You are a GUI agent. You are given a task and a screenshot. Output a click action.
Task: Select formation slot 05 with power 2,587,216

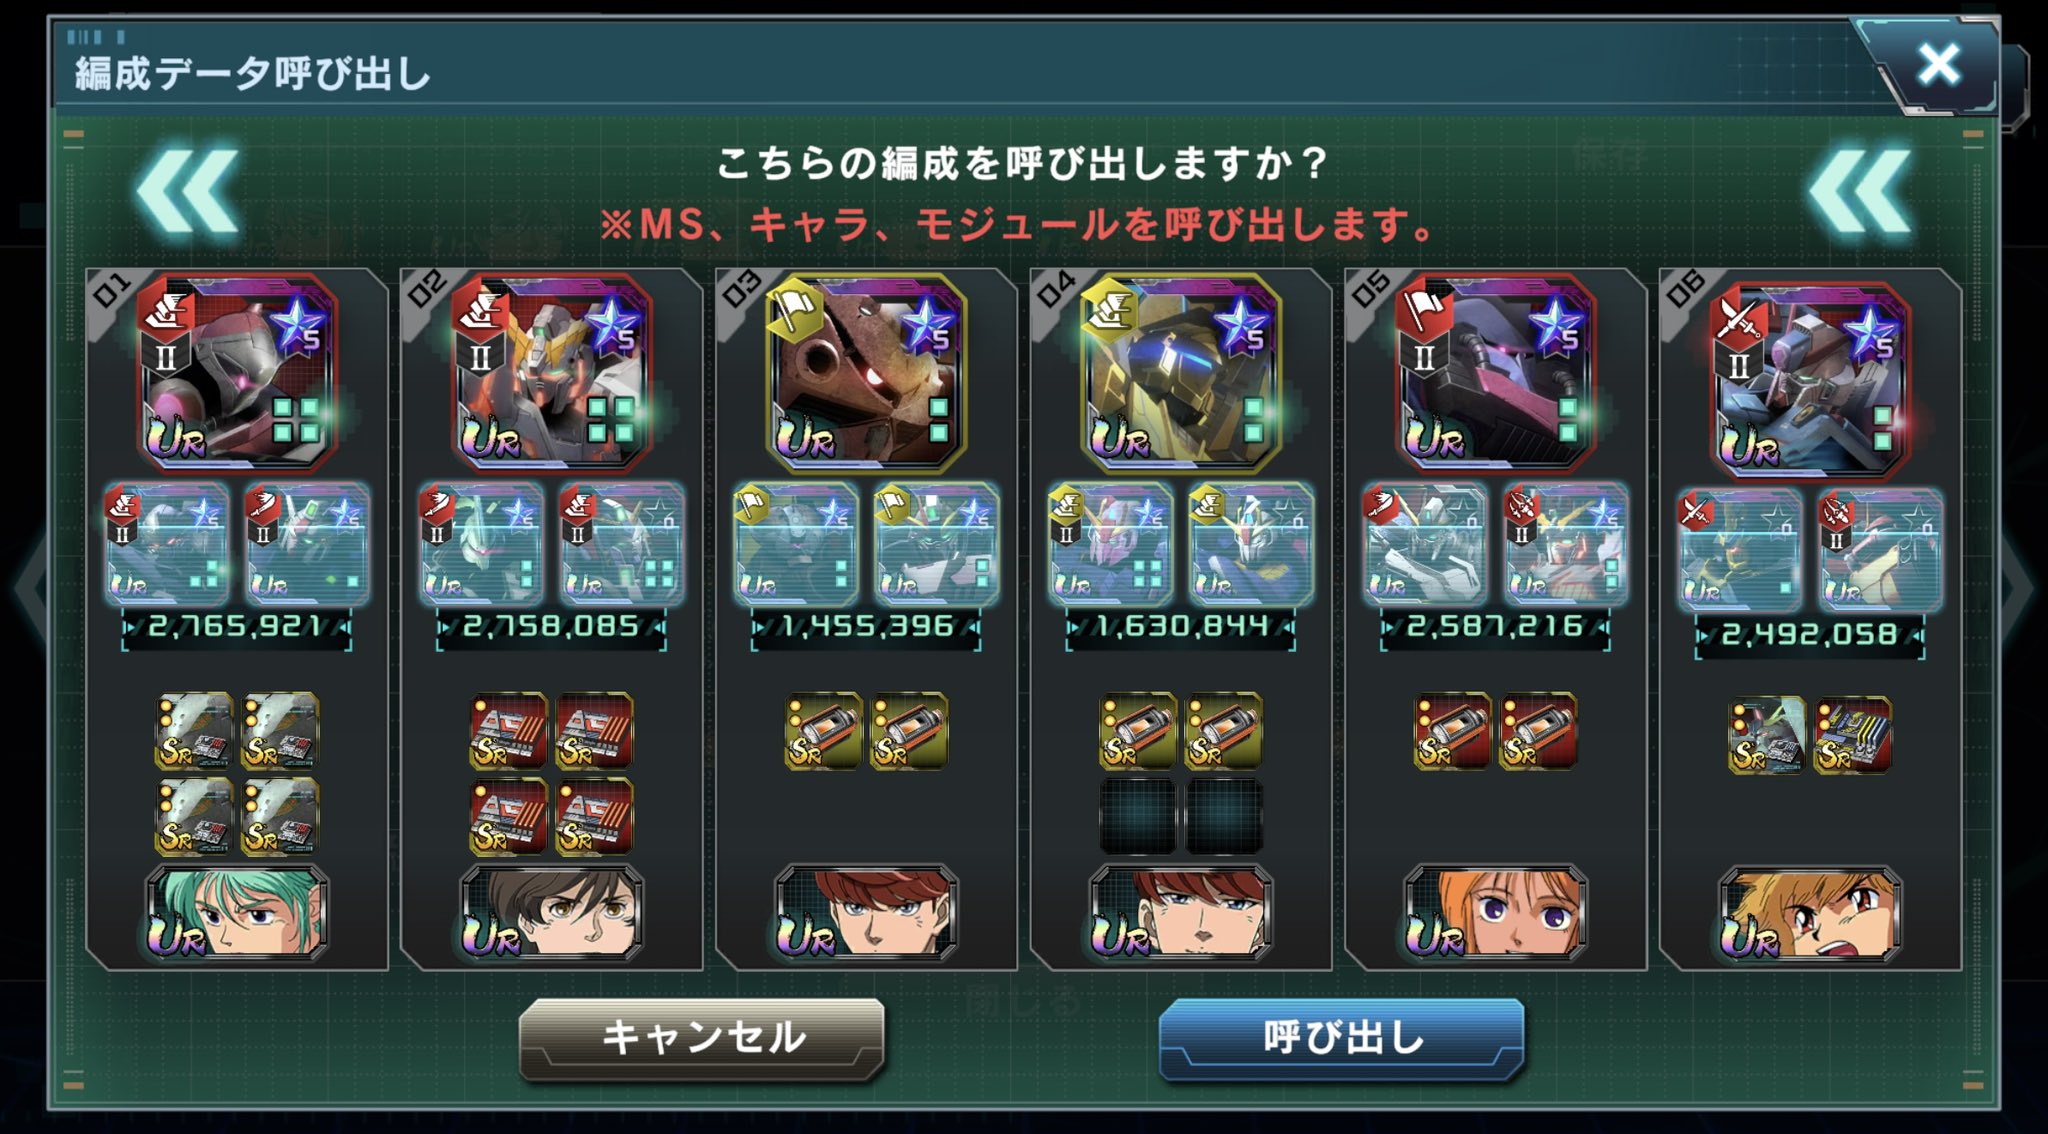click(x=1496, y=619)
